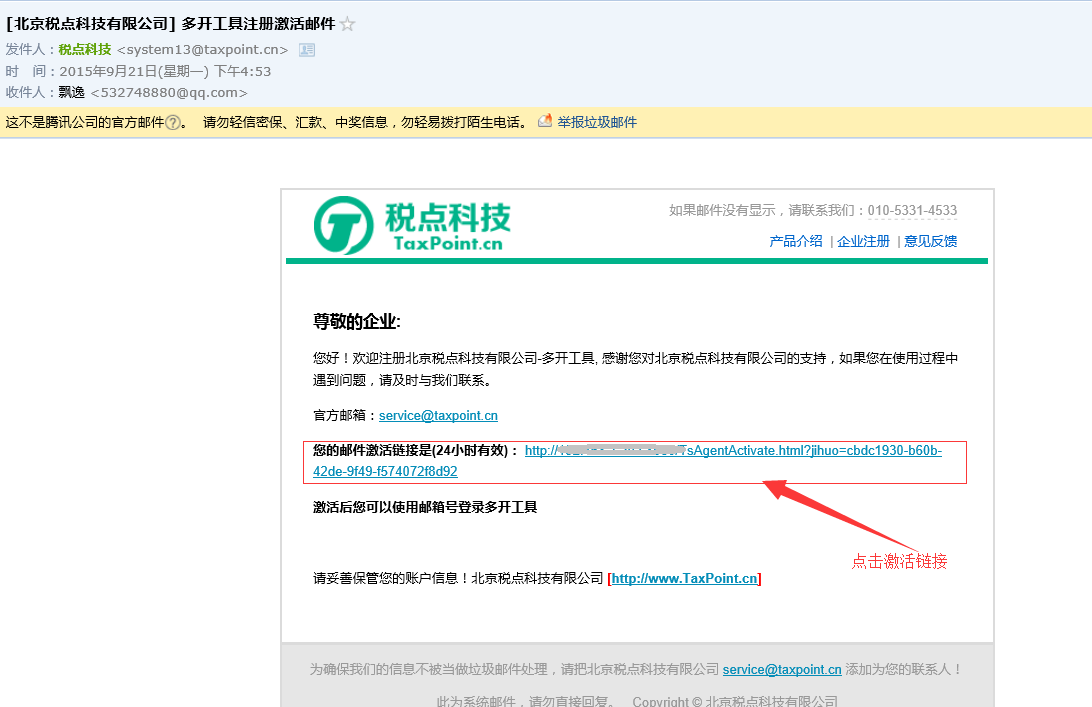Screen dimensions: 1092x707
Task: Click the warning 这不是腾讯公司的官方邮件
Action: 85,123
